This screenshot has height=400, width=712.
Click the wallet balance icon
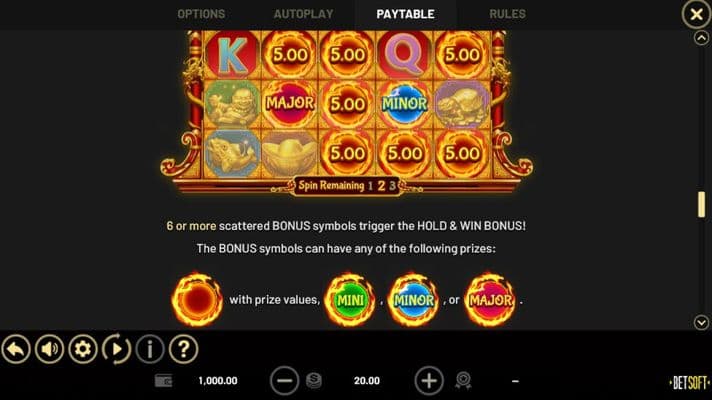coord(163,380)
